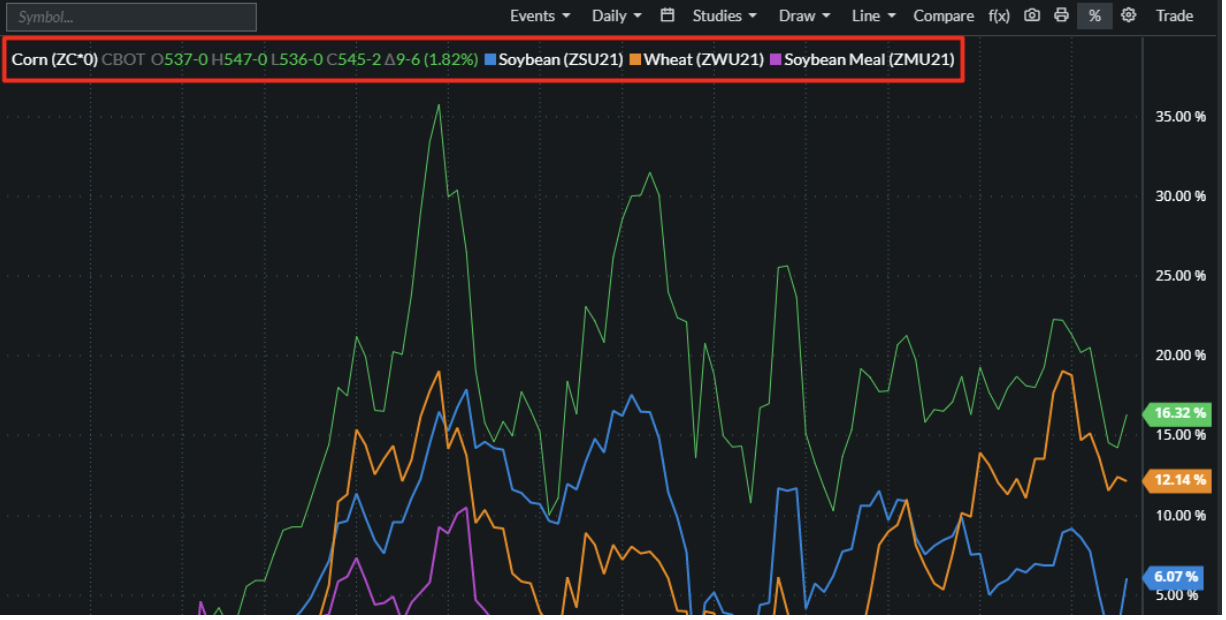Click the Soybean blue color swatch

pyautogui.click(x=490, y=60)
